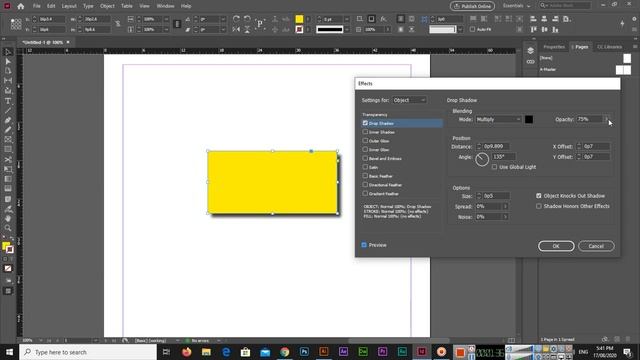The height and width of the screenshot is (360, 640).
Task: Select the Pen tool
Action: pos(8,120)
